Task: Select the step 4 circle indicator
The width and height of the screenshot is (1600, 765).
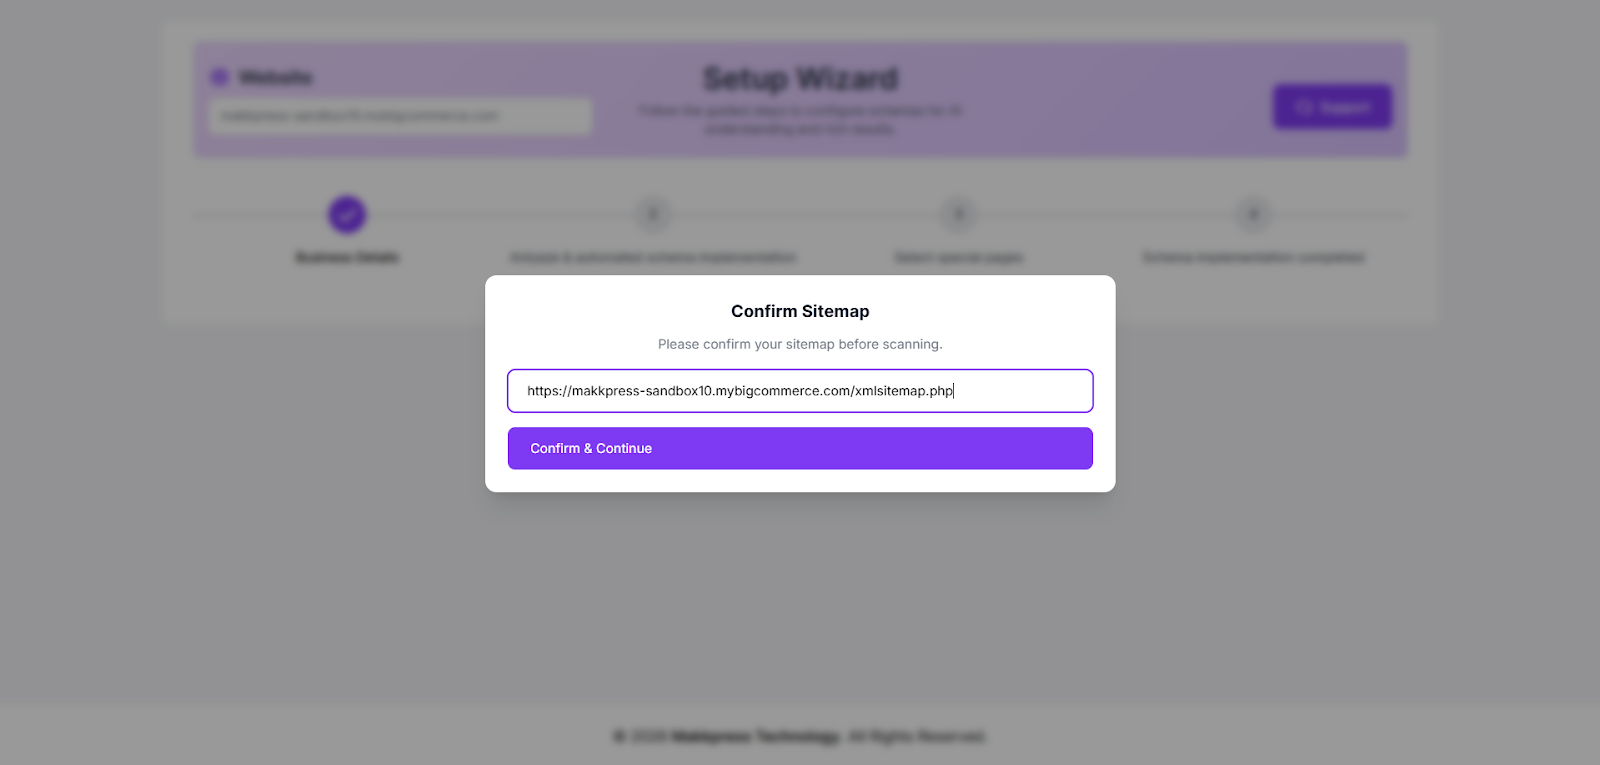Action: (x=1253, y=214)
